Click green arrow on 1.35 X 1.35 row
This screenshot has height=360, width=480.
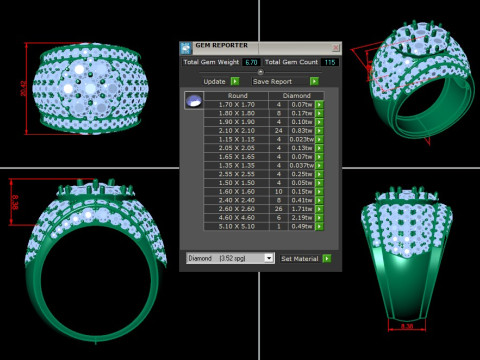pos(319,165)
